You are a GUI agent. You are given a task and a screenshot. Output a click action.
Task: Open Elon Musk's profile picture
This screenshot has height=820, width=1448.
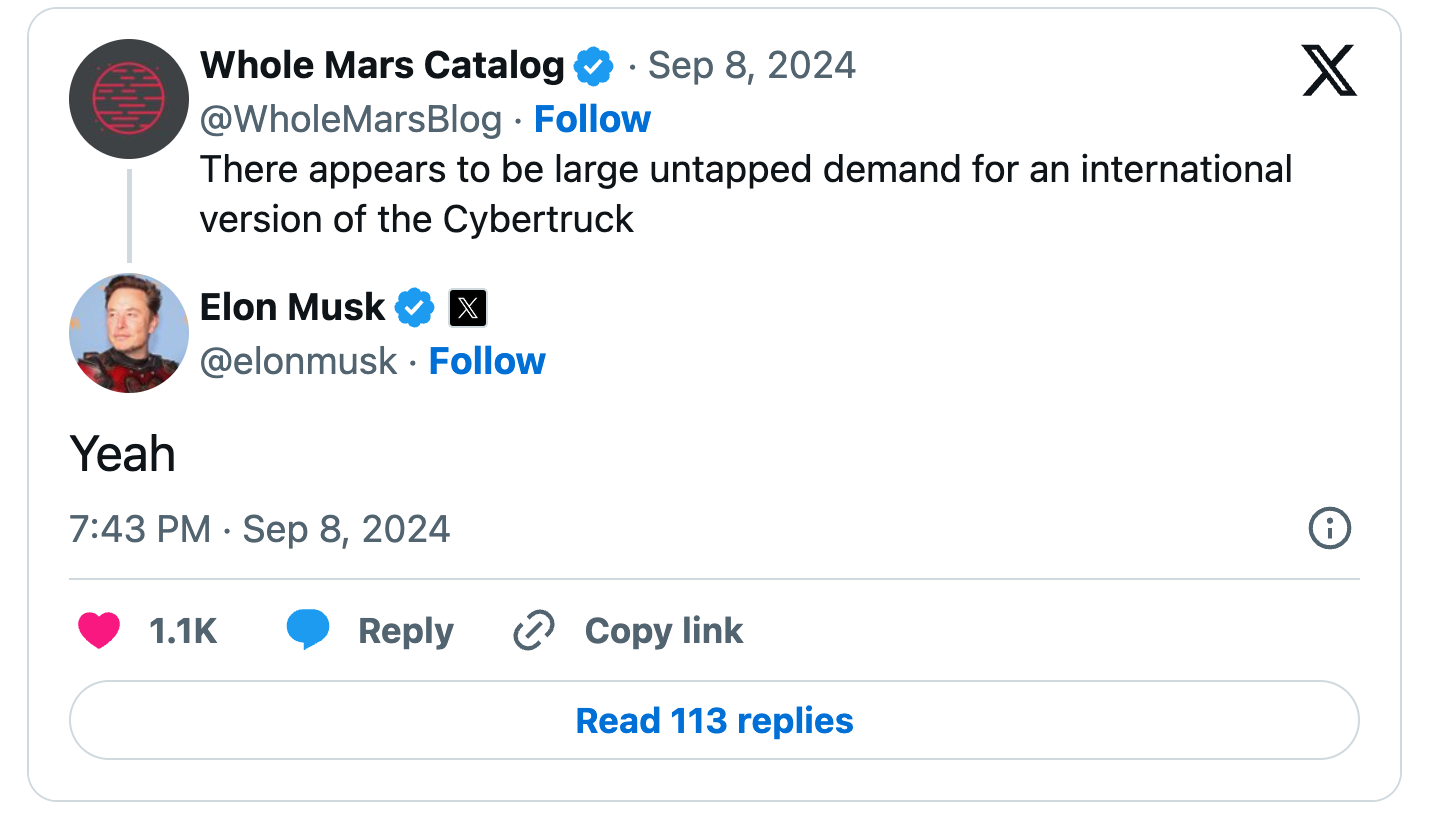(x=129, y=333)
